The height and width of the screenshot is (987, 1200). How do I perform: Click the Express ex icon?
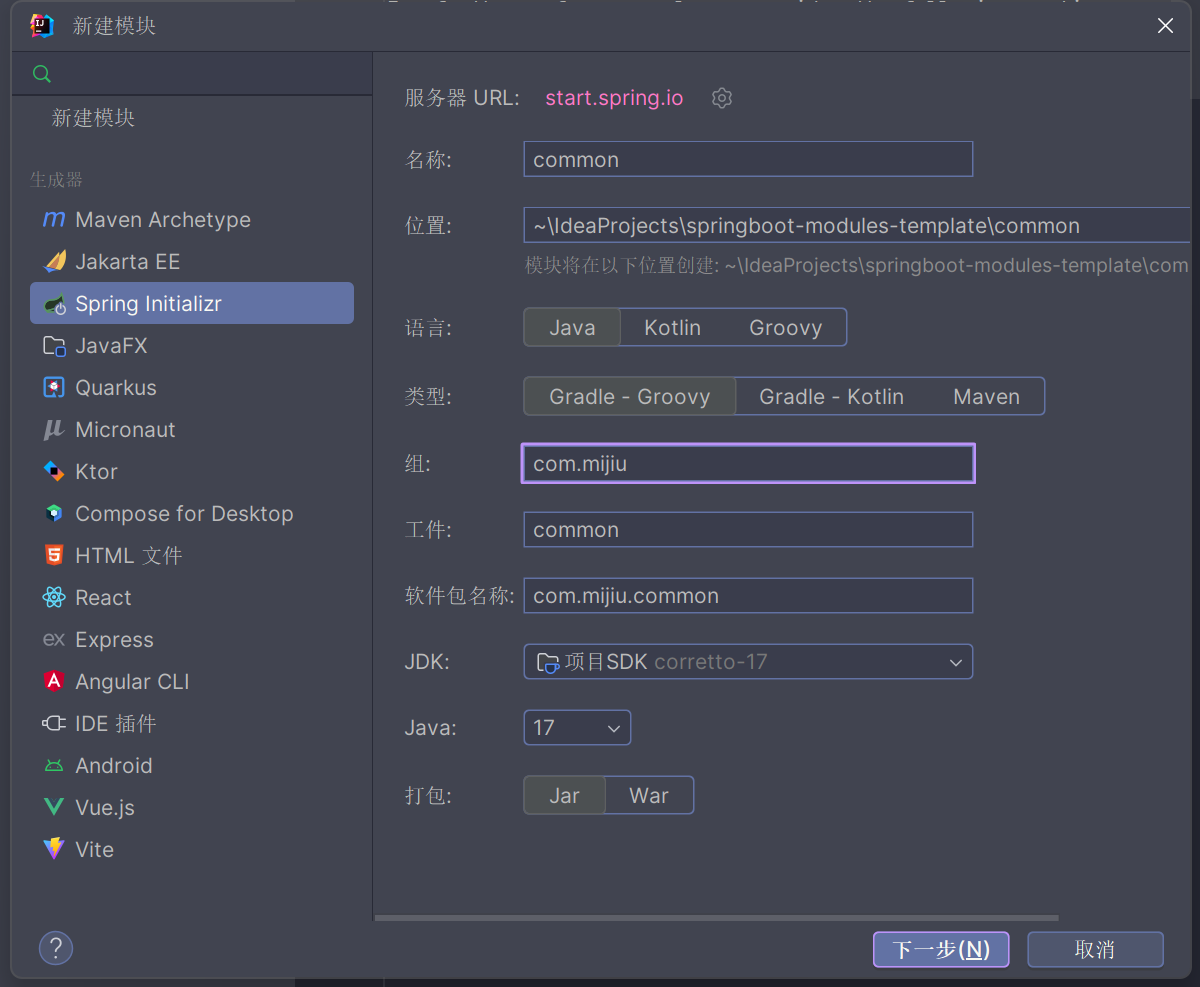coord(54,639)
